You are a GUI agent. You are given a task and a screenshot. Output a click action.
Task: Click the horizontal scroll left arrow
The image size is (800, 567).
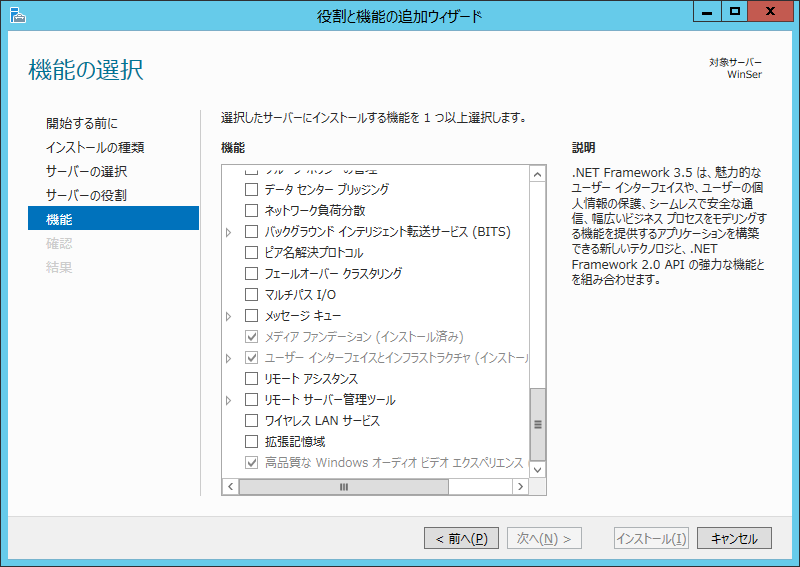coord(231,486)
